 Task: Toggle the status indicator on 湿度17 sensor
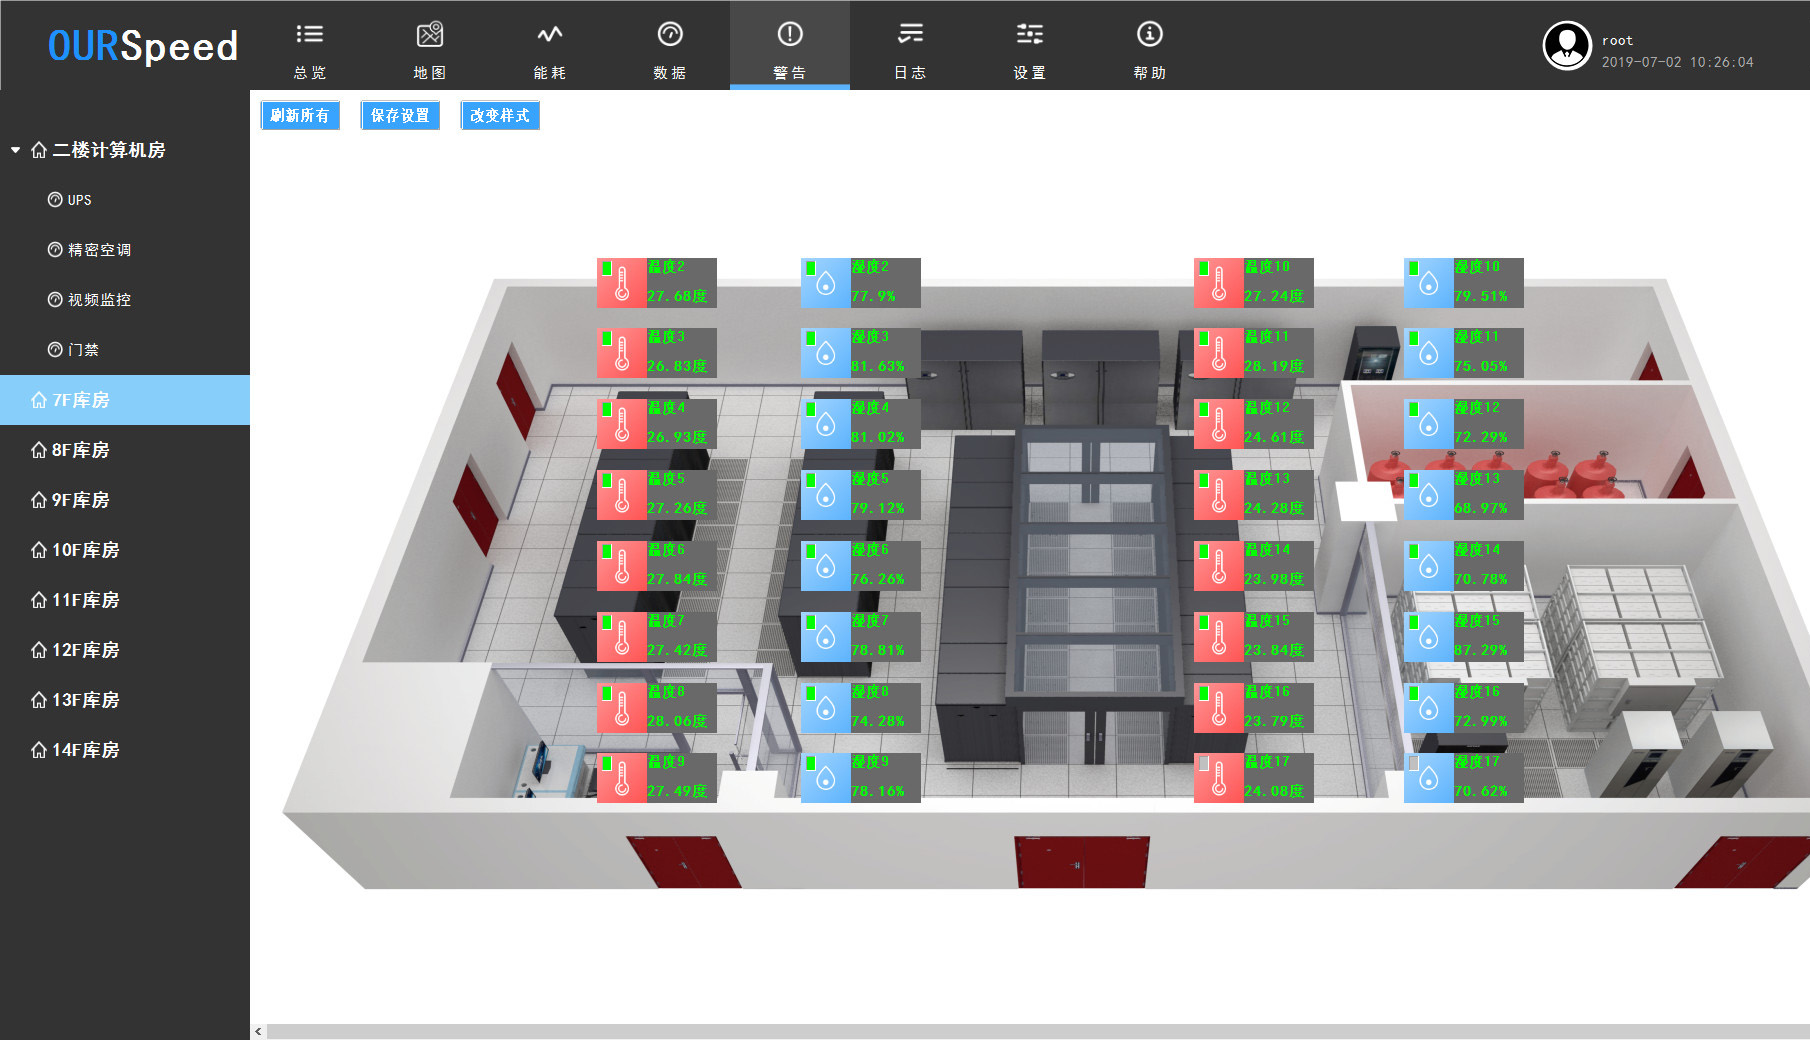[1414, 764]
